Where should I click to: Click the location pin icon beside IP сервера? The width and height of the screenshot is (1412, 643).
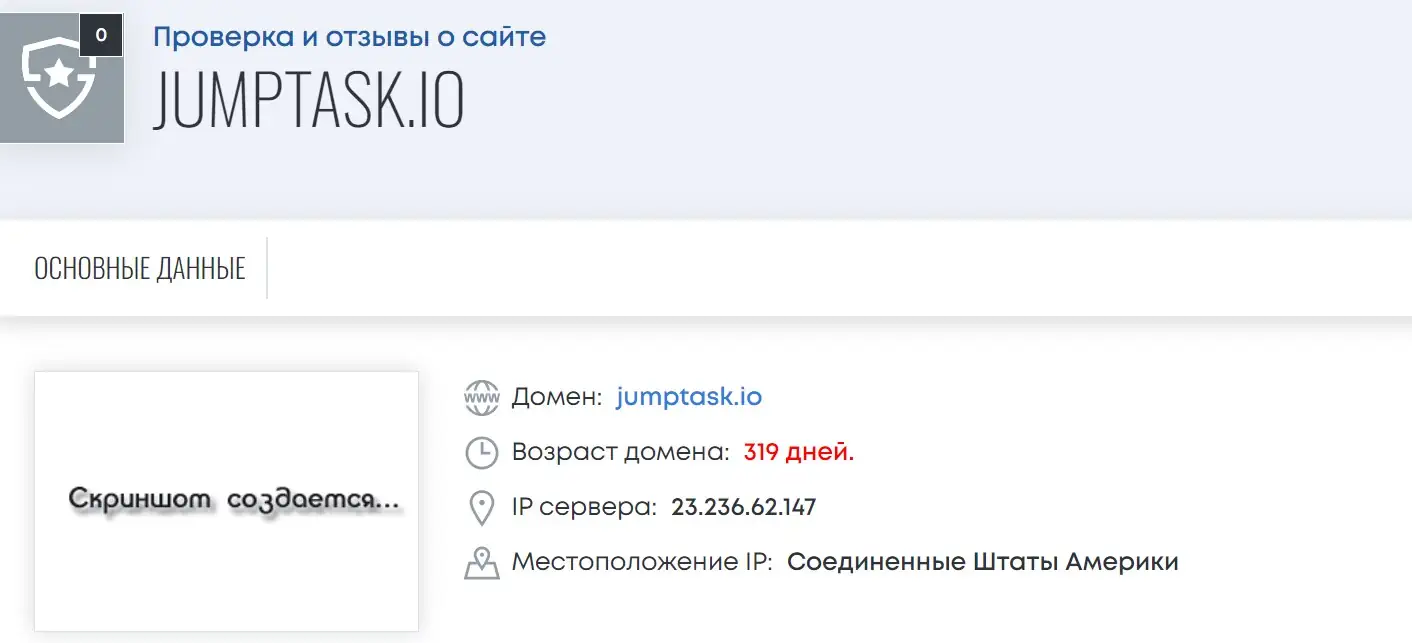(x=482, y=508)
